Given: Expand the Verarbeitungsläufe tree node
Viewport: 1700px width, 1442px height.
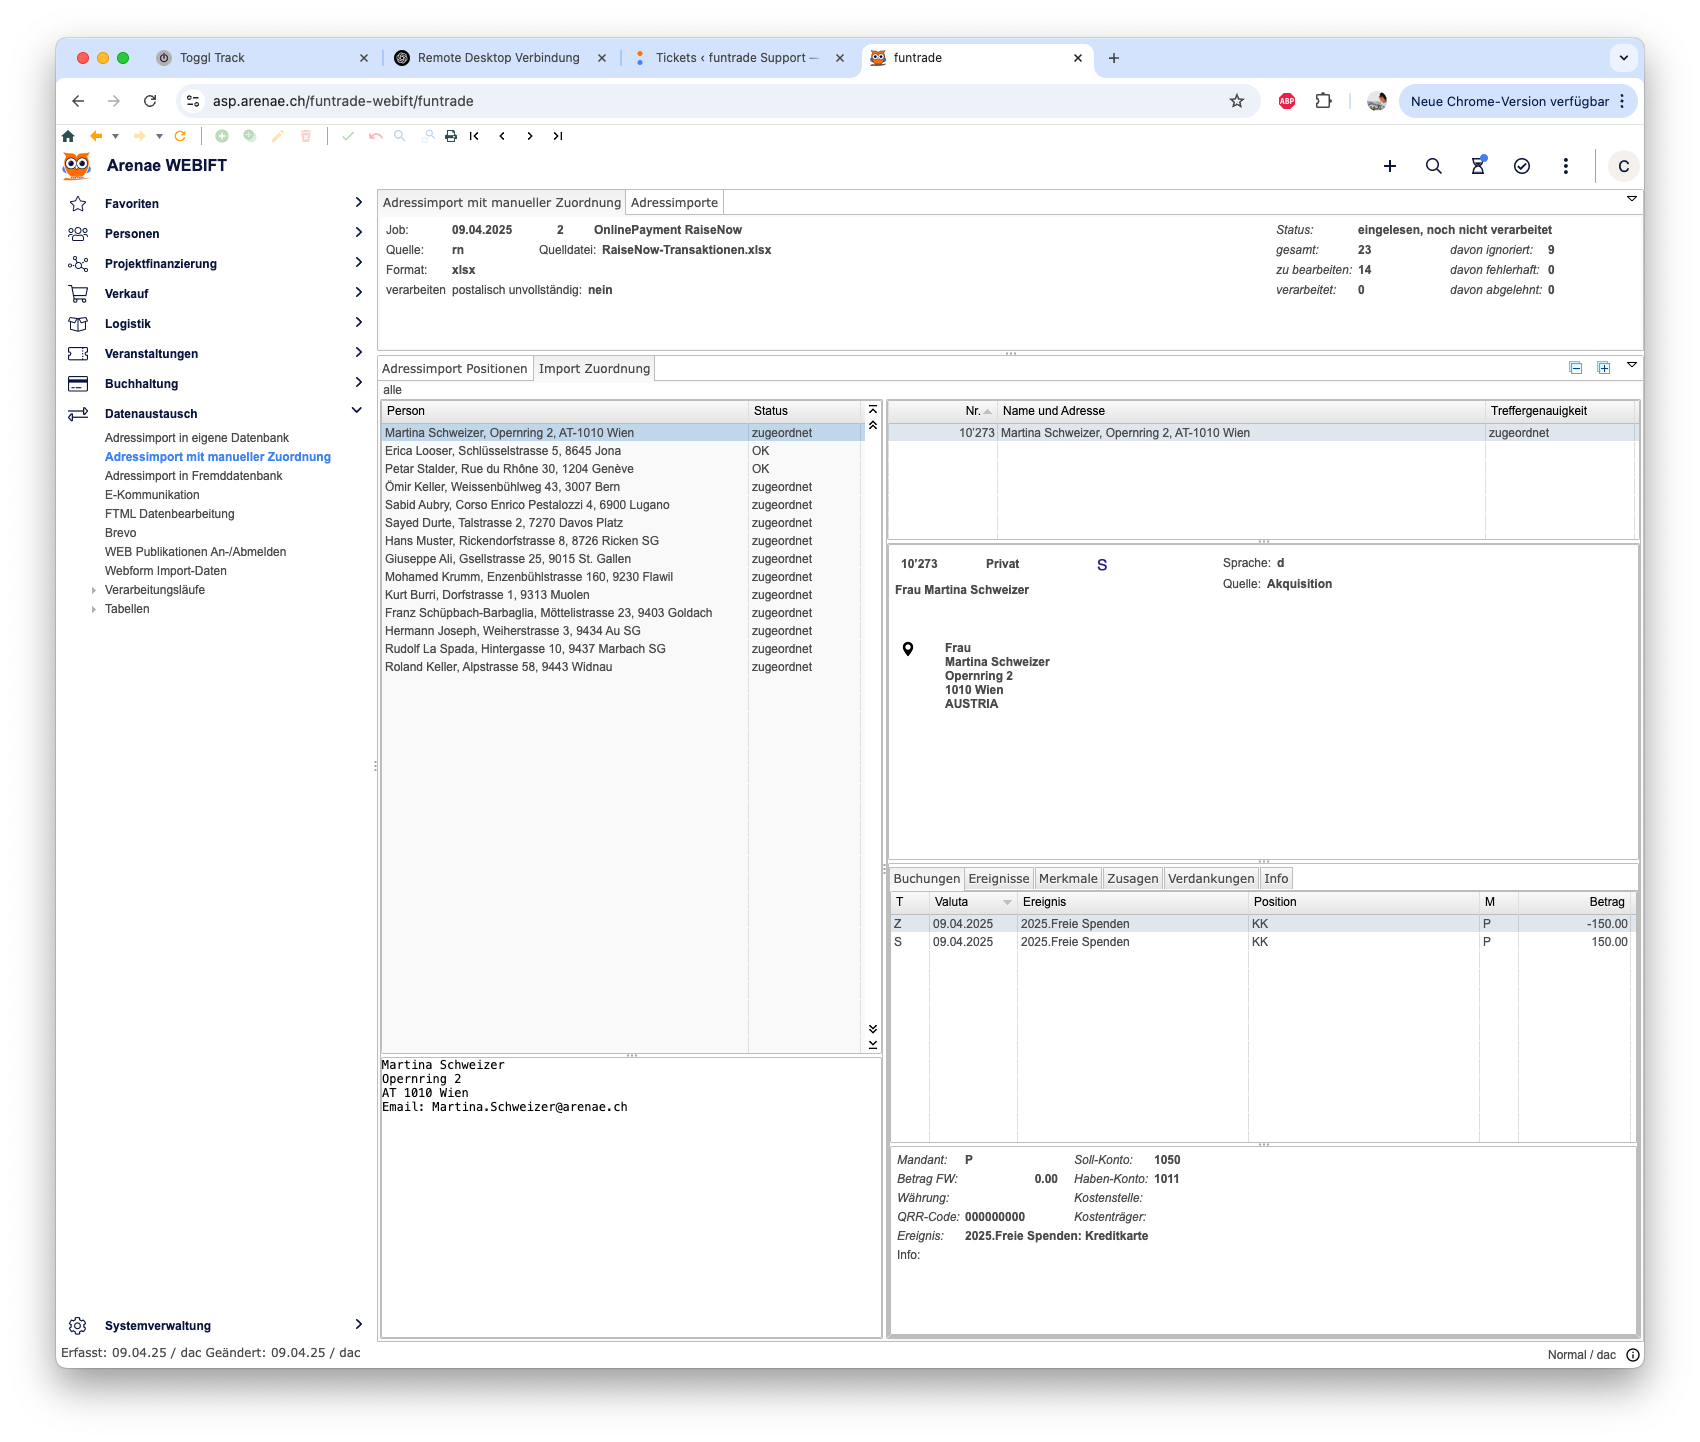Looking at the screenshot, I should click(x=94, y=590).
